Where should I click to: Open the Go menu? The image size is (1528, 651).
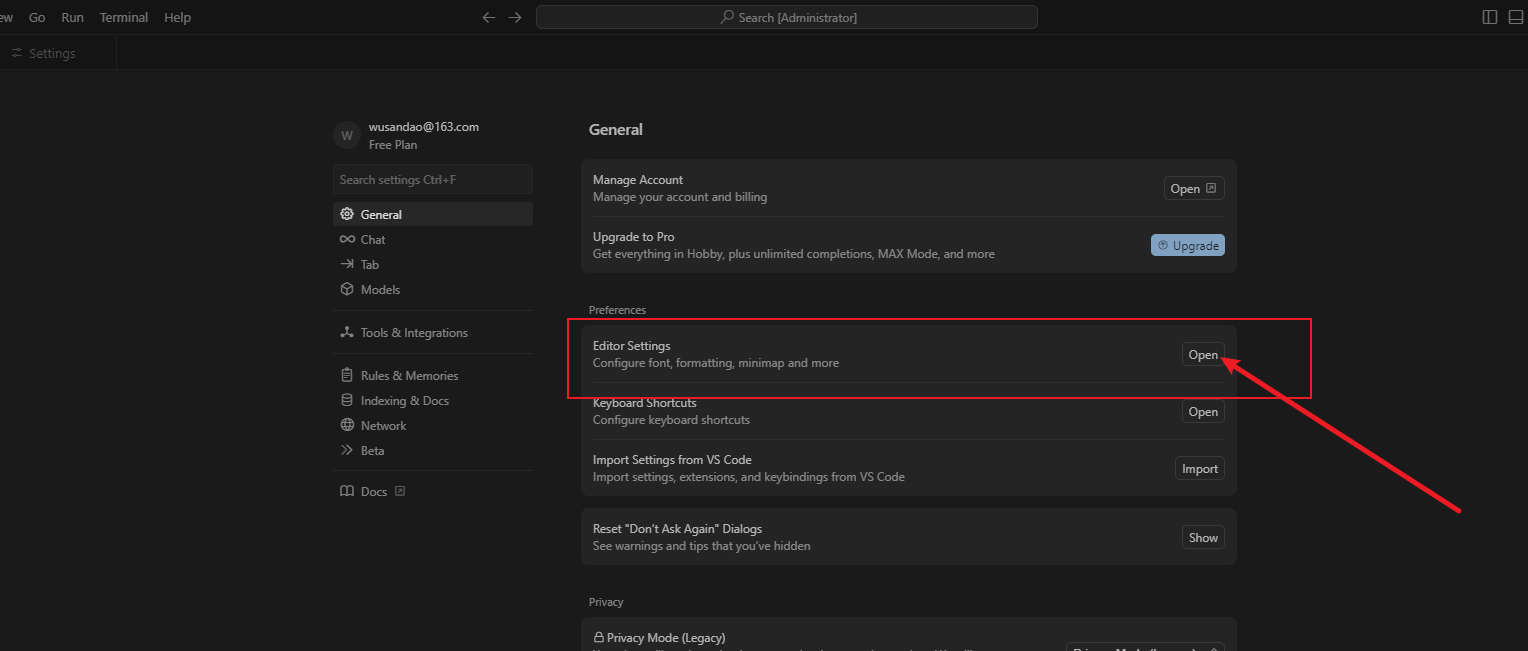[37, 17]
